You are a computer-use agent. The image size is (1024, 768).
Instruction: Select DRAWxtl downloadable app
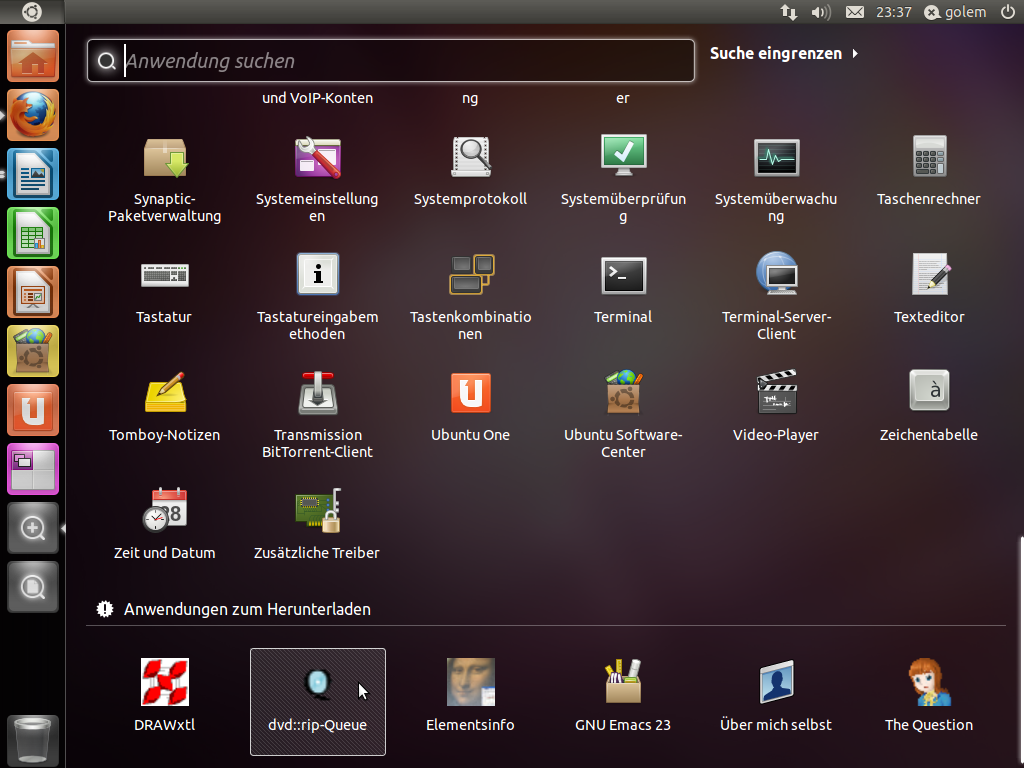[x=165, y=684]
